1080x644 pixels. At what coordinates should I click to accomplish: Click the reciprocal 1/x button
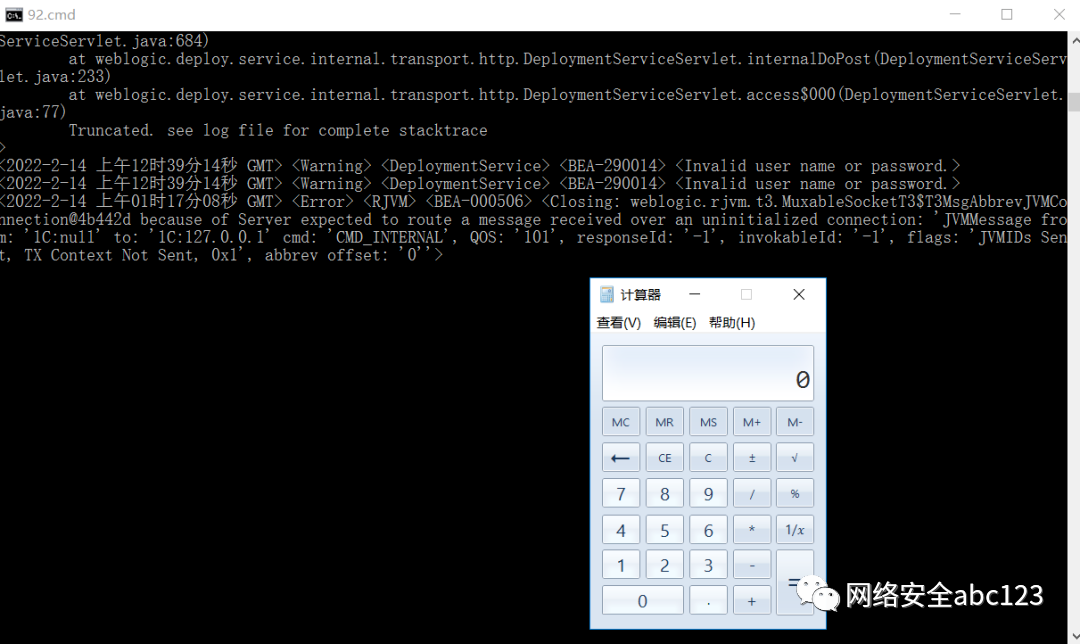(x=795, y=530)
